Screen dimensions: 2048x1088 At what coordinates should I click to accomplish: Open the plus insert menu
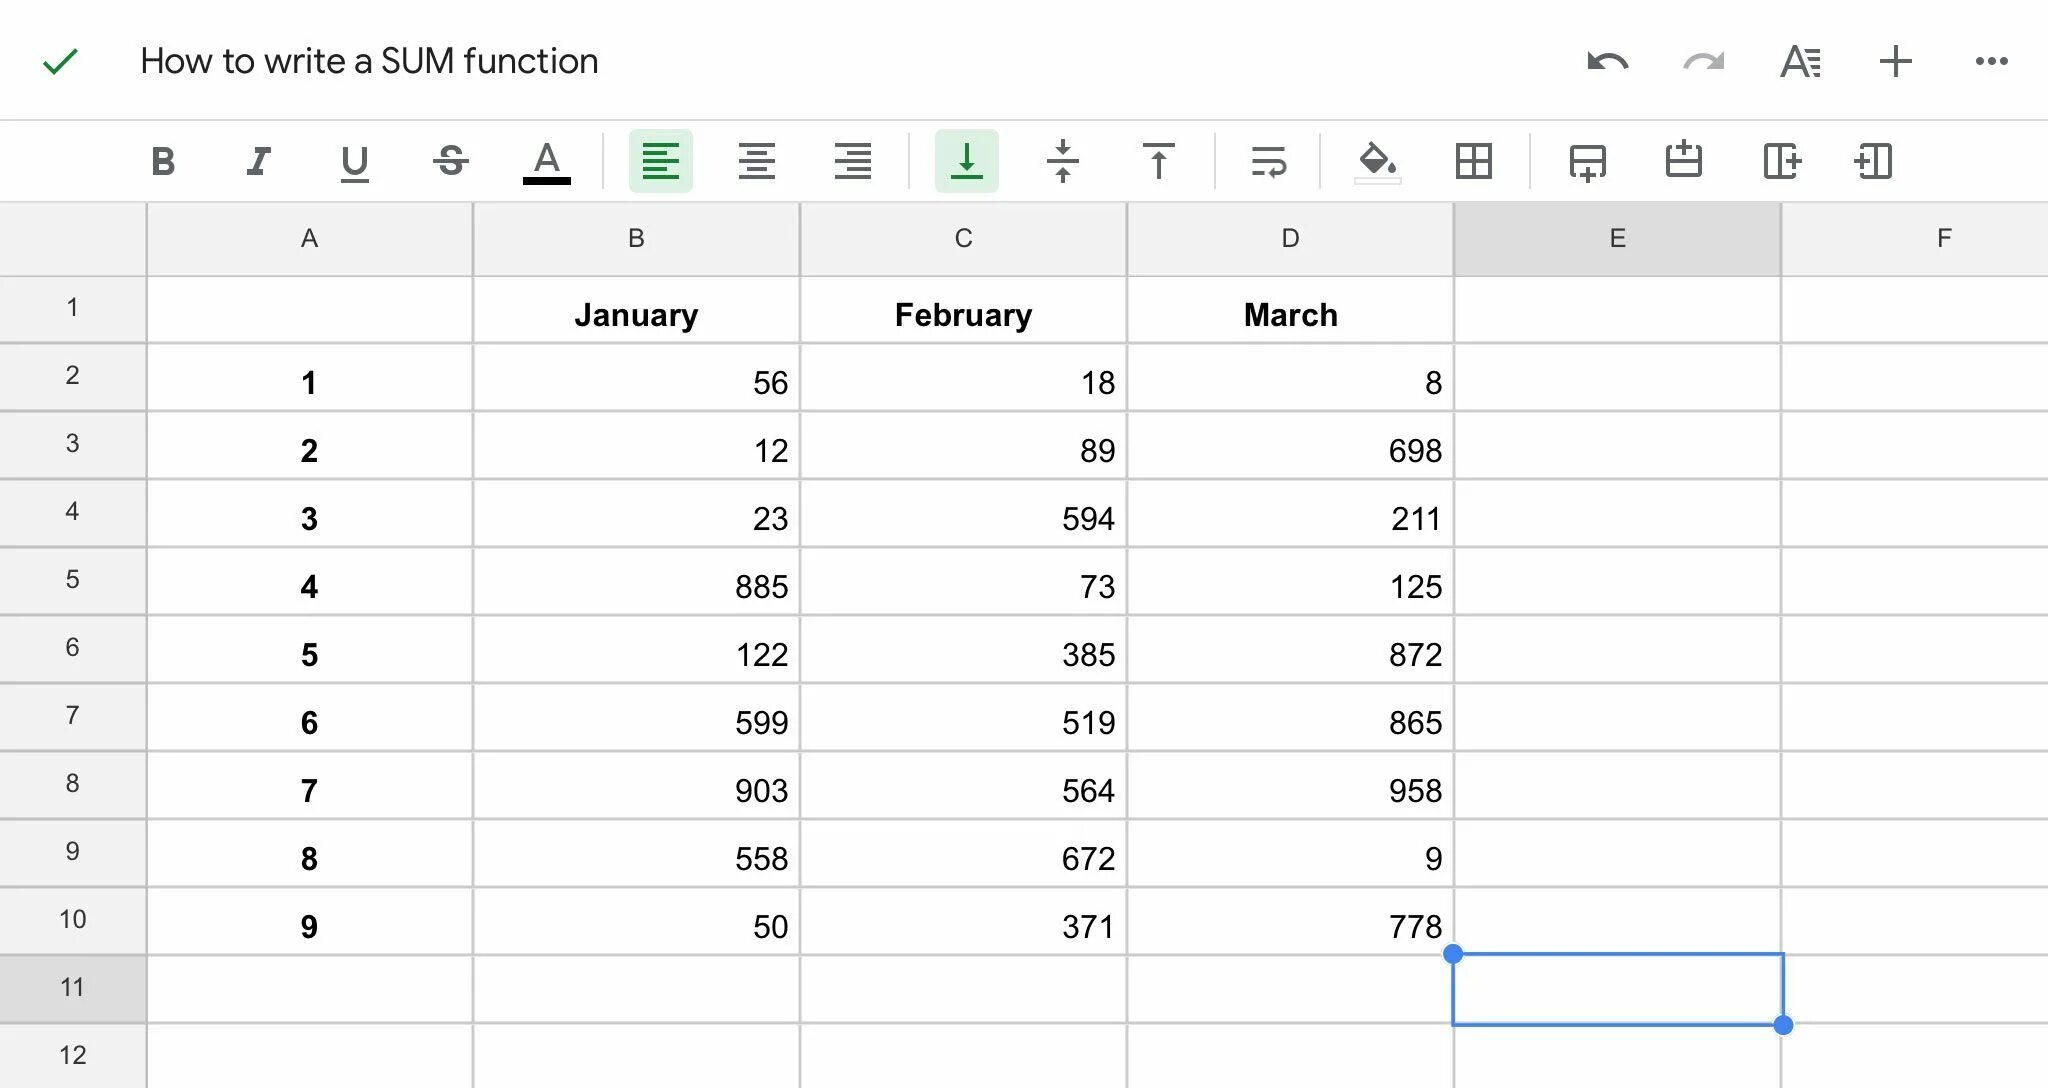[1895, 62]
